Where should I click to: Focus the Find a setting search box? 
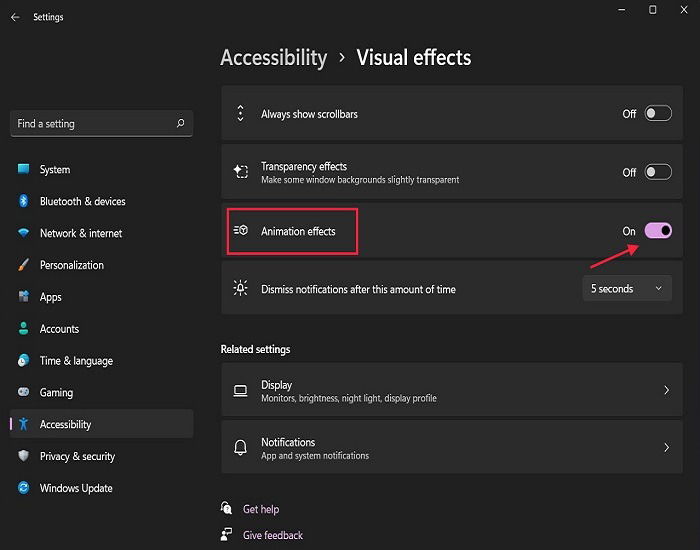[102, 123]
